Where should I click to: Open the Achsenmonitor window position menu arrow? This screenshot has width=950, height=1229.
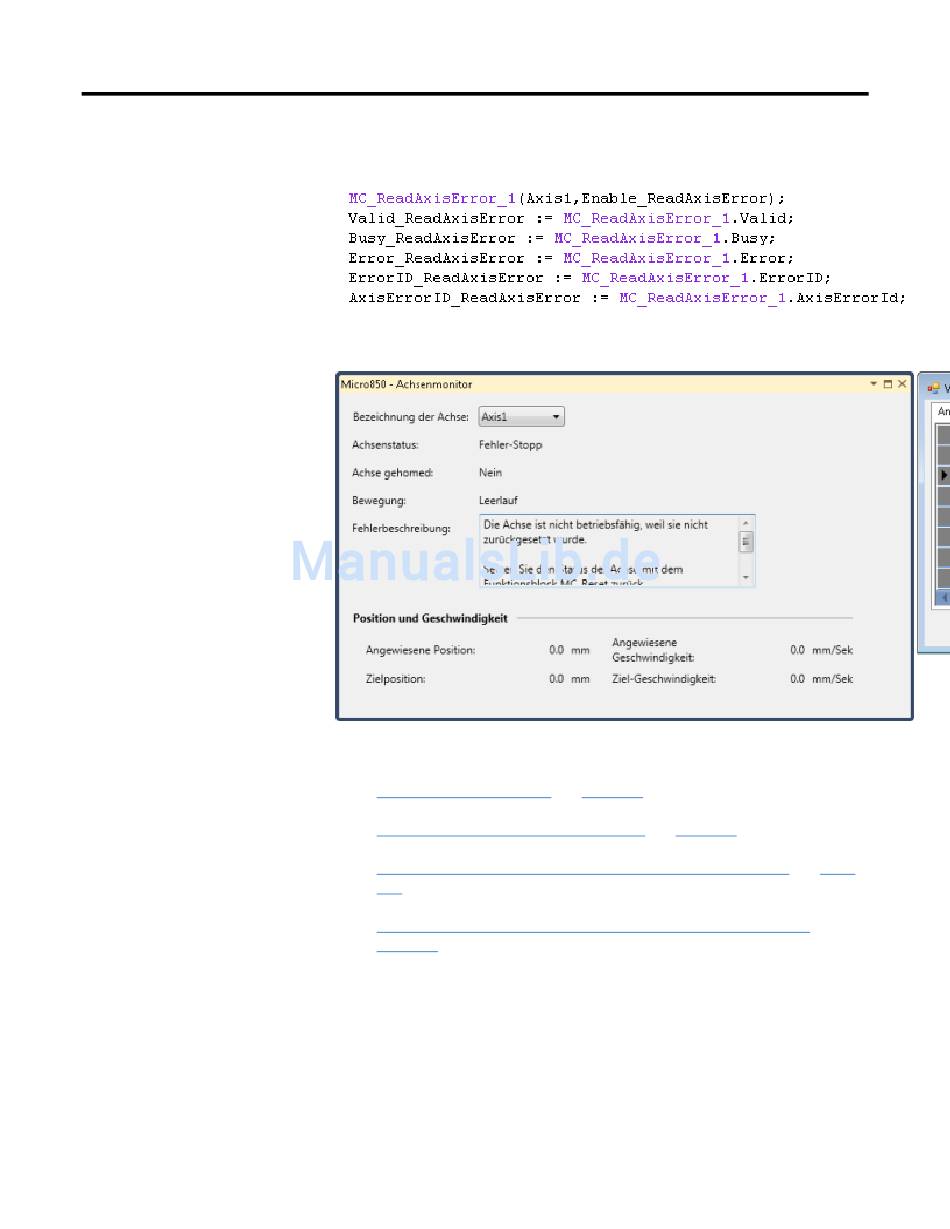coord(873,384)
